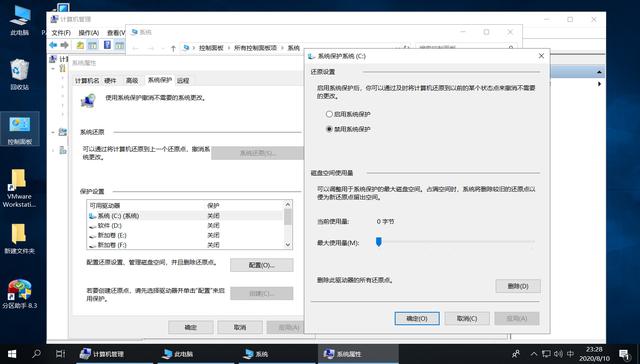
Task: Open the 此电脑 desktop icon
Action: (20, 20)
